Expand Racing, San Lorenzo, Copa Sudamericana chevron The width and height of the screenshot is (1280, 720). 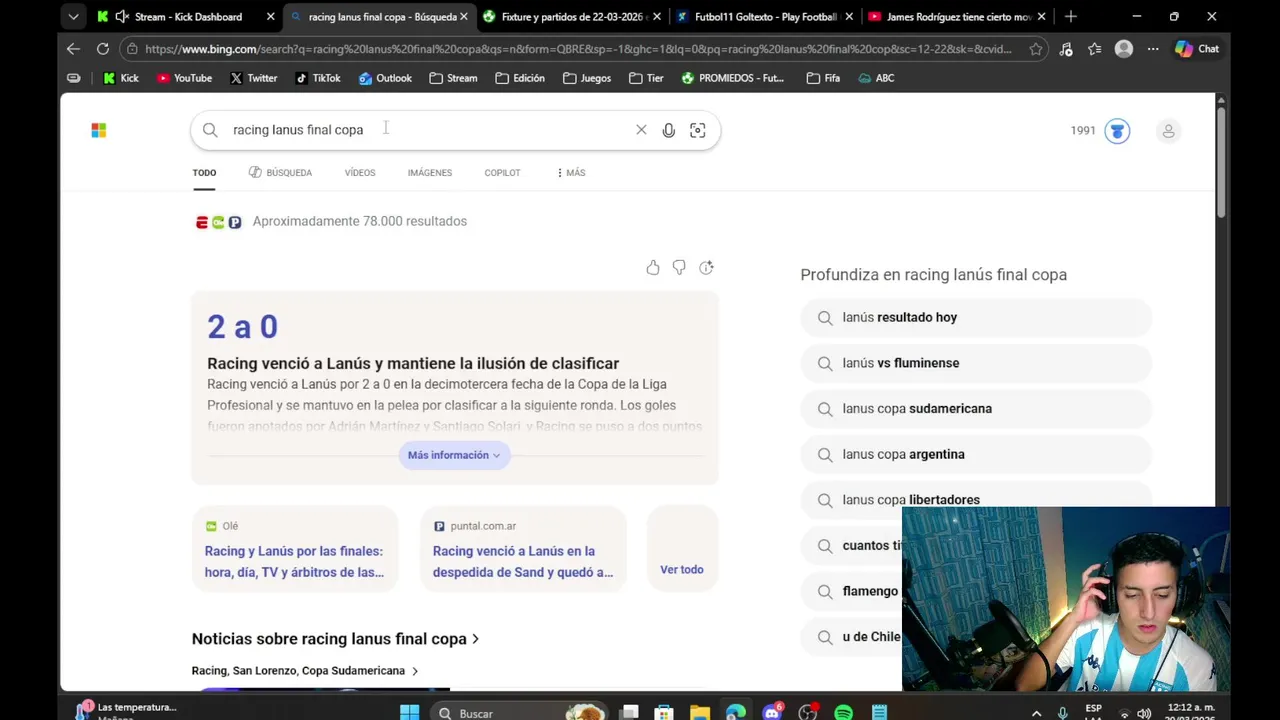click(x=414, y=671)
